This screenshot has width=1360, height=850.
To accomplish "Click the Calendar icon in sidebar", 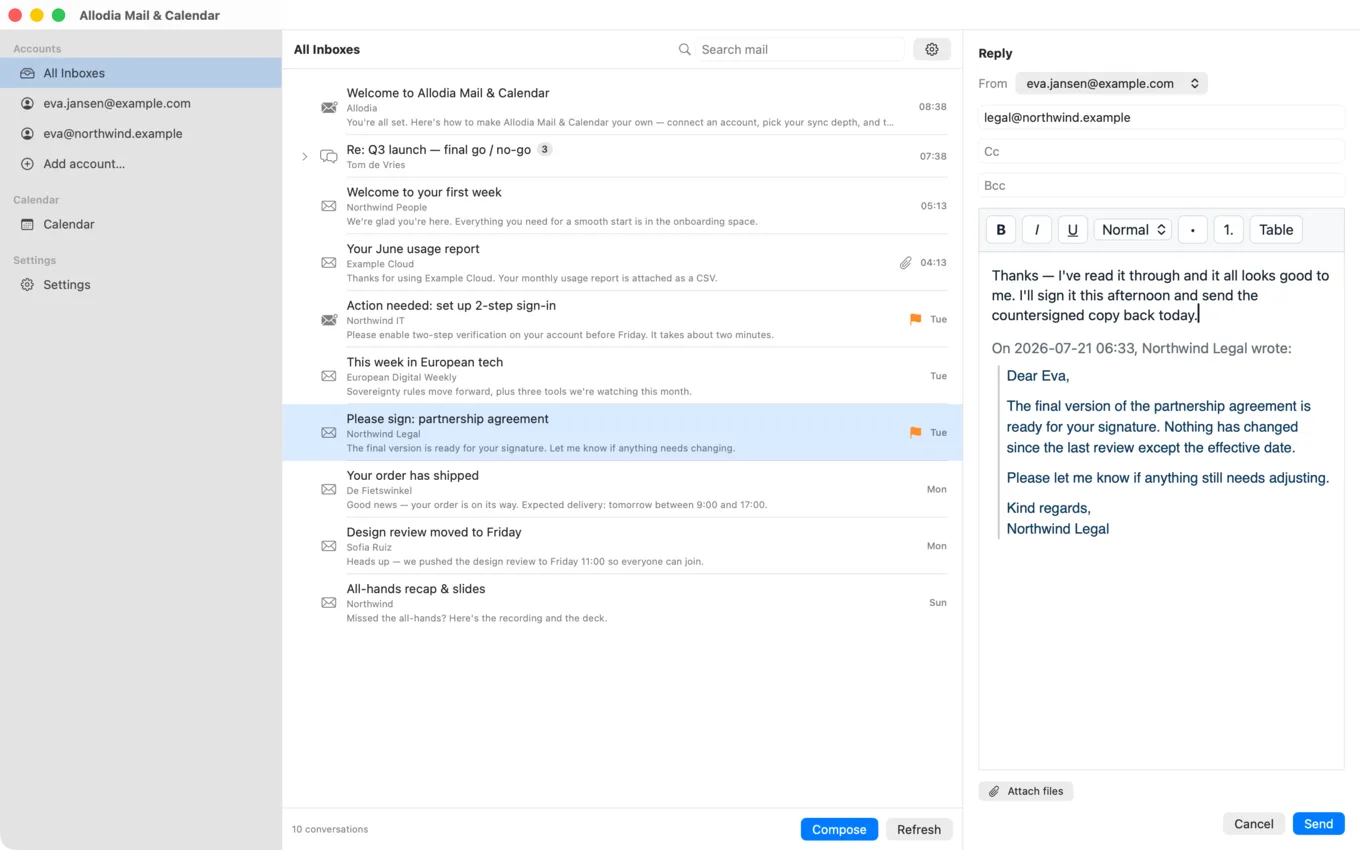I will tap(27, 224).
